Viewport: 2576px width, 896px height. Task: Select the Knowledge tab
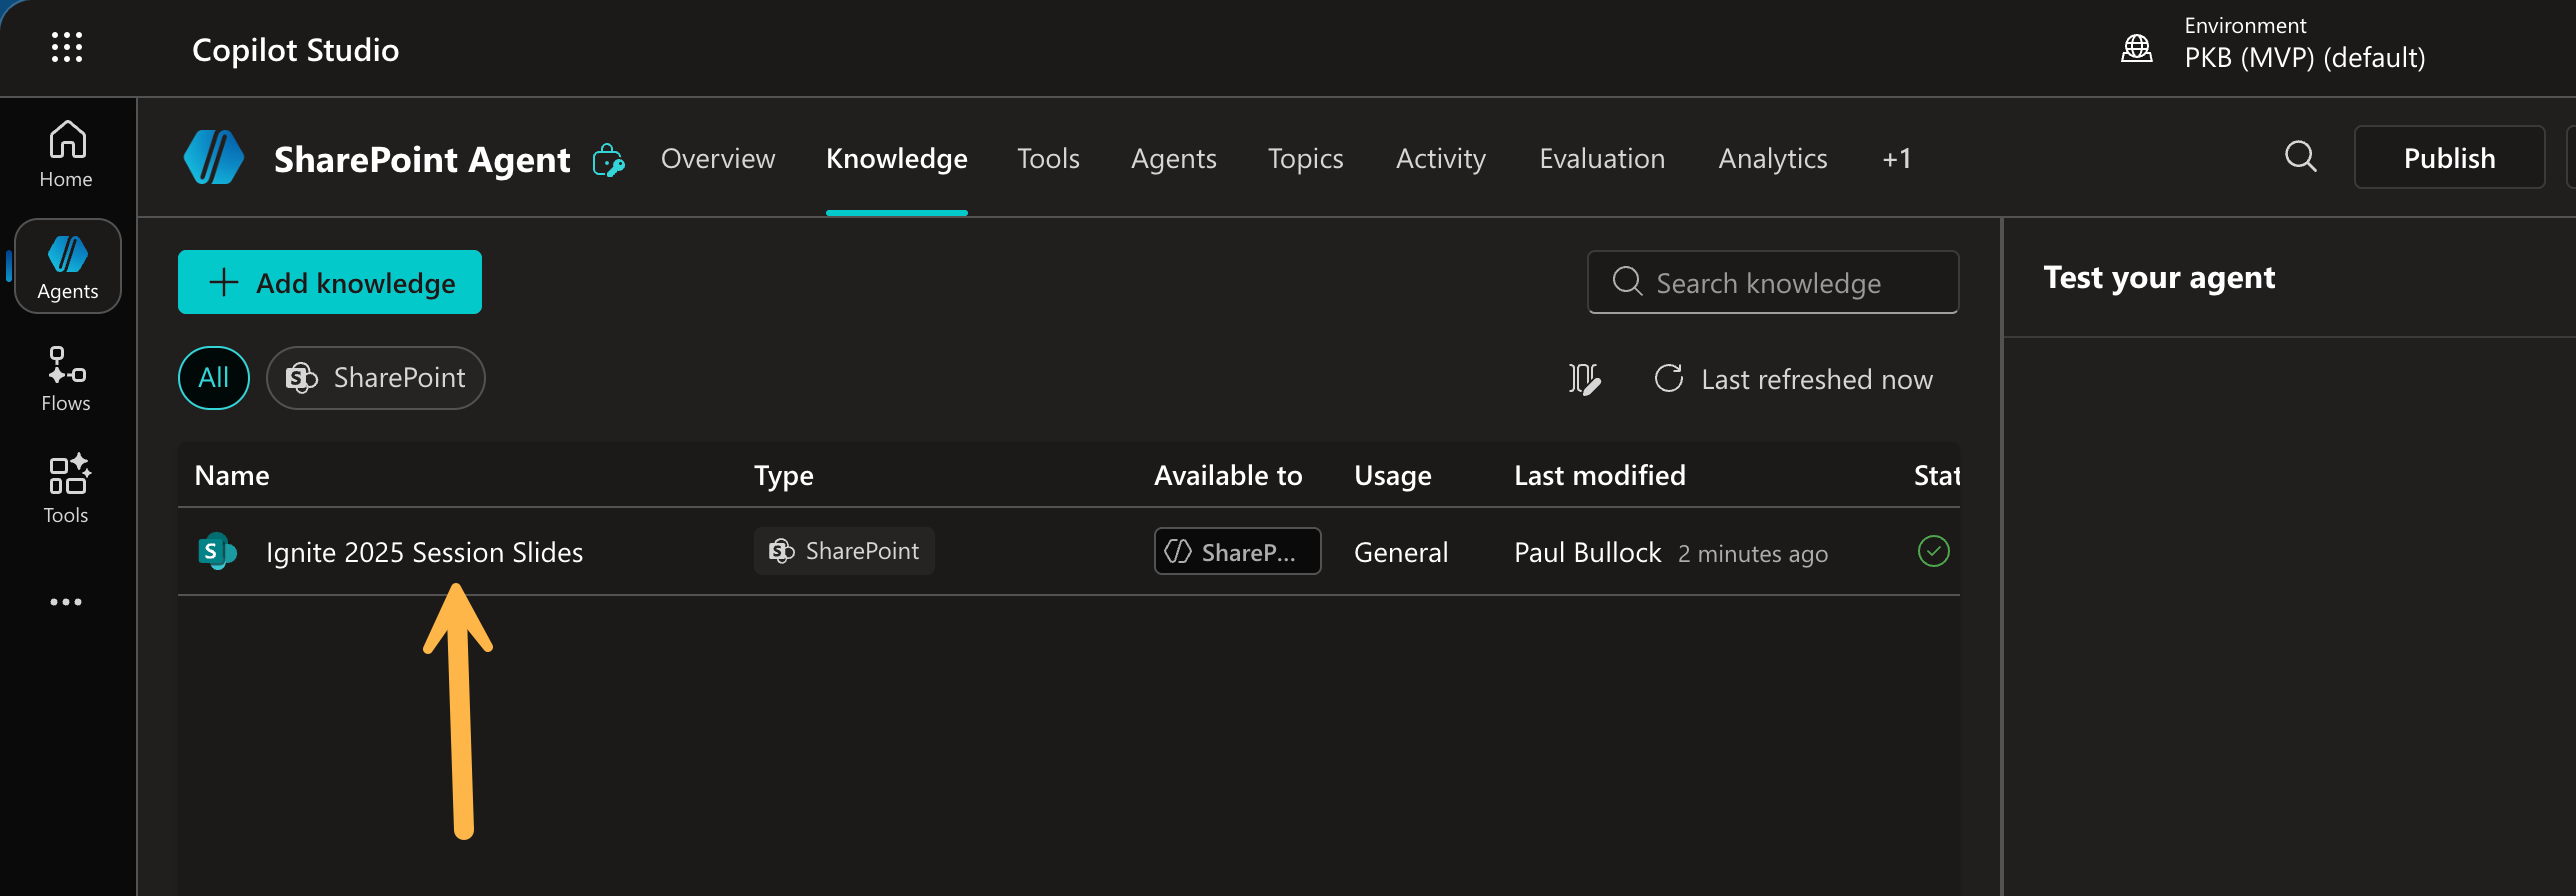(896, 158)
